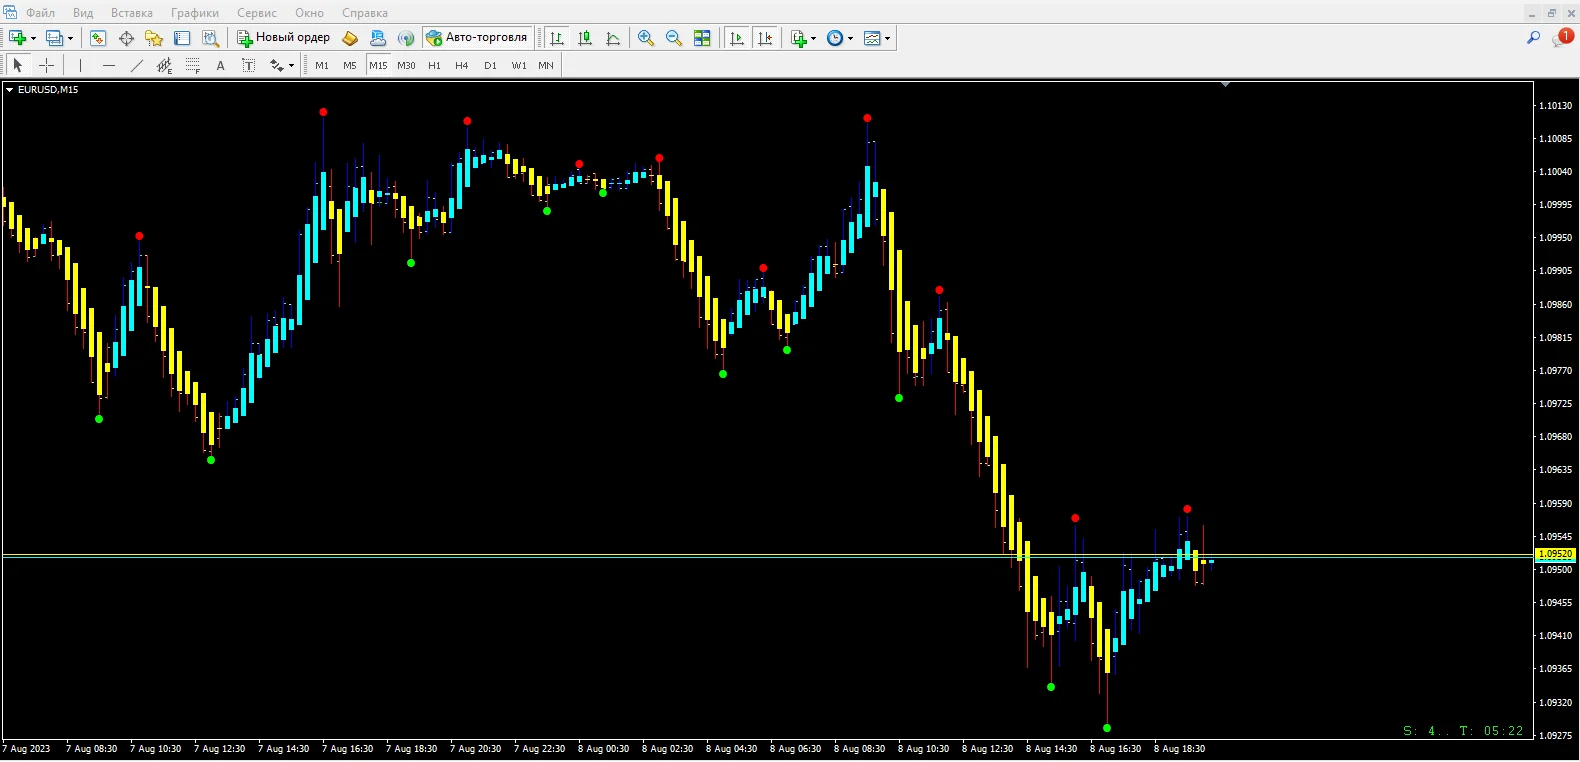Screen dimensions: 1580x762
Task: Open the Справка menu
Action: click(365, 13)
